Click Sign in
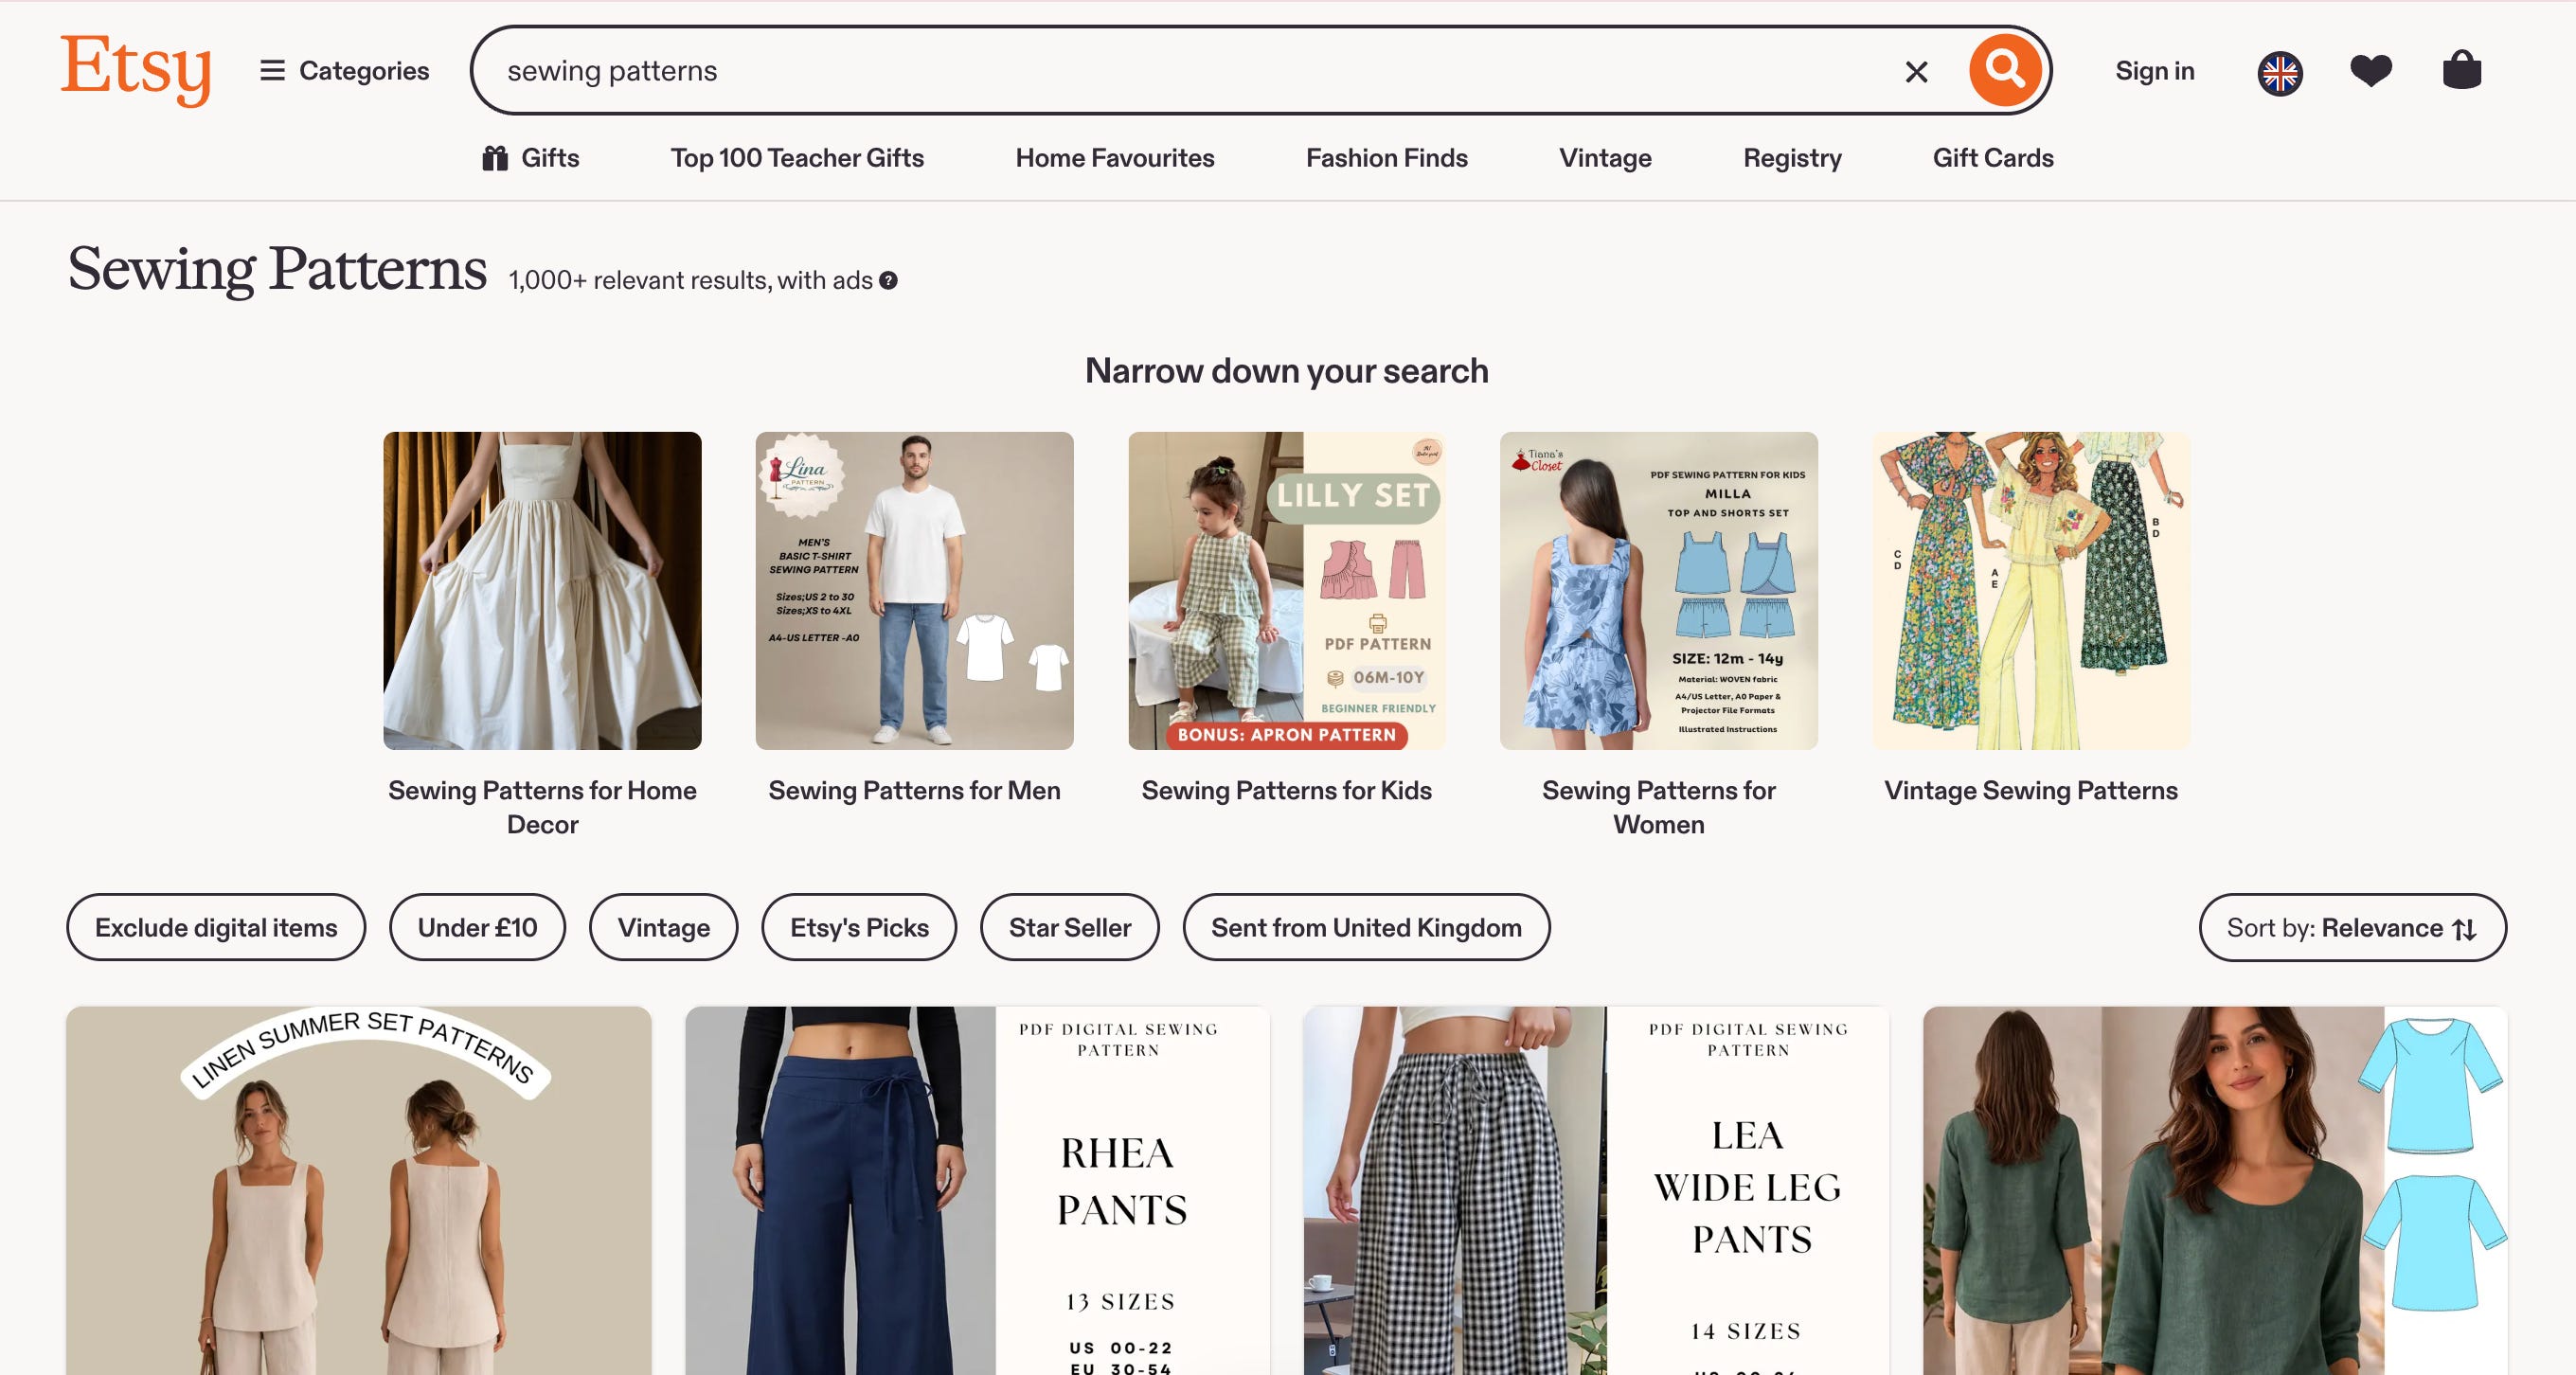Image resolution: width=2576 pixels, height=1375 pixels. click(x=2155, y=71)
